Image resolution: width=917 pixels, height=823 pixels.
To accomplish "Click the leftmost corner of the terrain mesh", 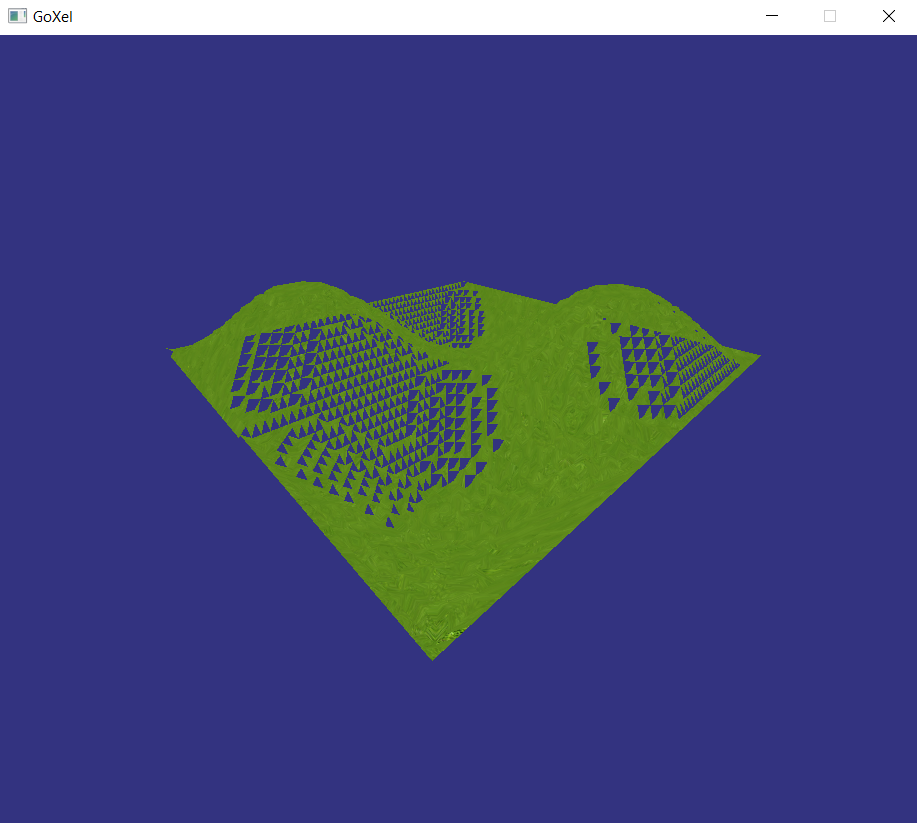I will coord(169,349).
